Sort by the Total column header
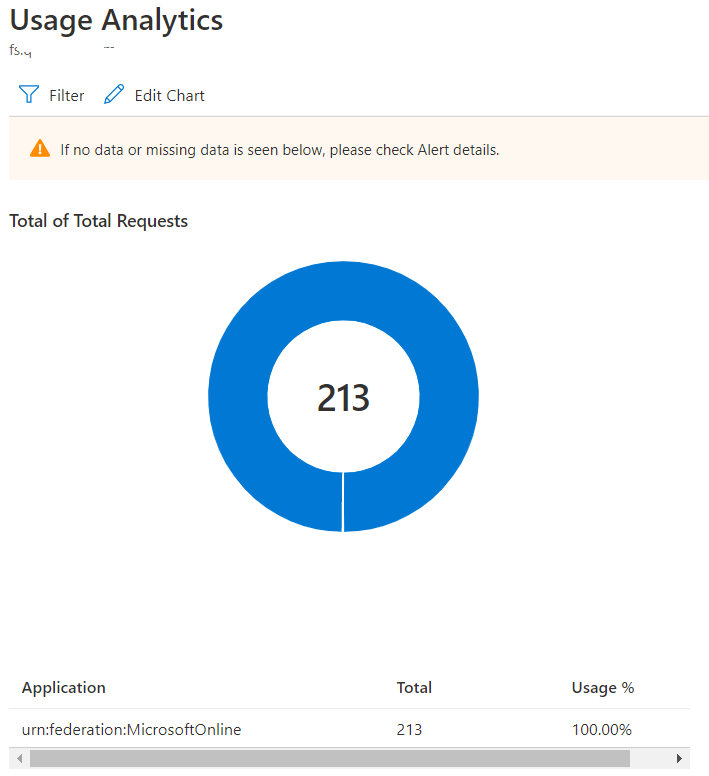709x776 pixels. (x=414, y=688)
